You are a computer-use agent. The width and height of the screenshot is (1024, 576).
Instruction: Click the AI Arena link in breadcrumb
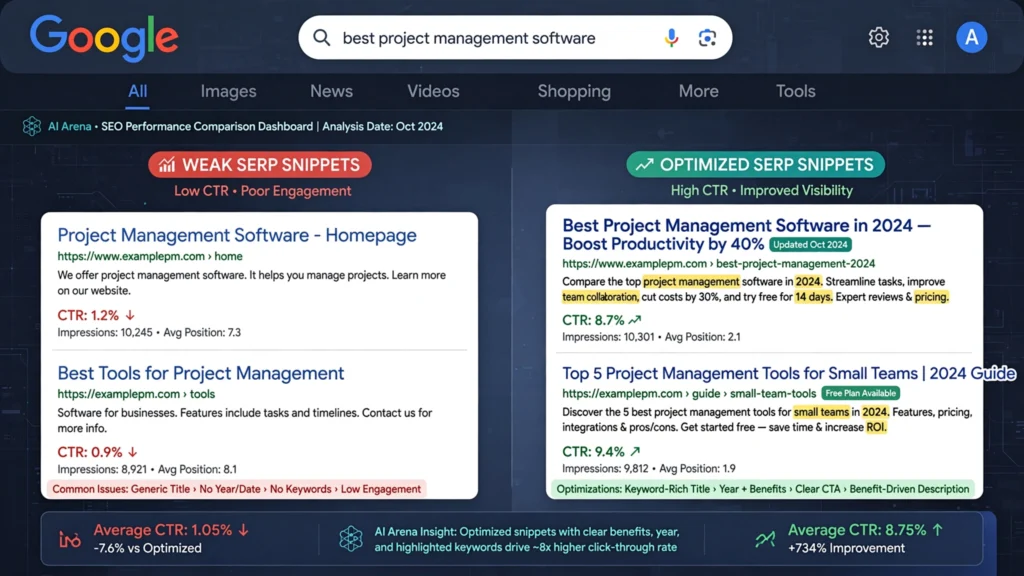(x=69, y=127)
